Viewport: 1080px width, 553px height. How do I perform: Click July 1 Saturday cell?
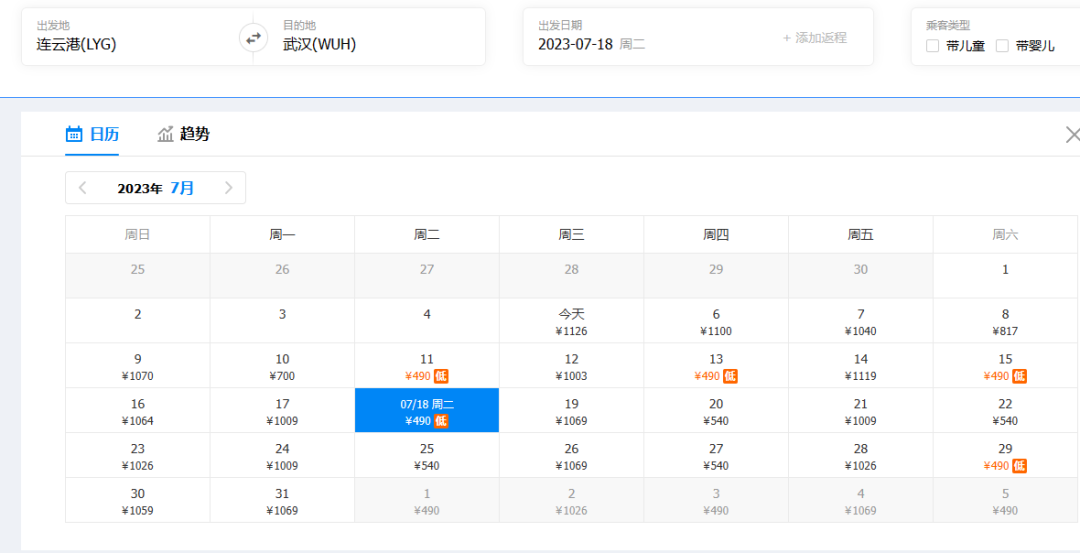(1006, 275)
